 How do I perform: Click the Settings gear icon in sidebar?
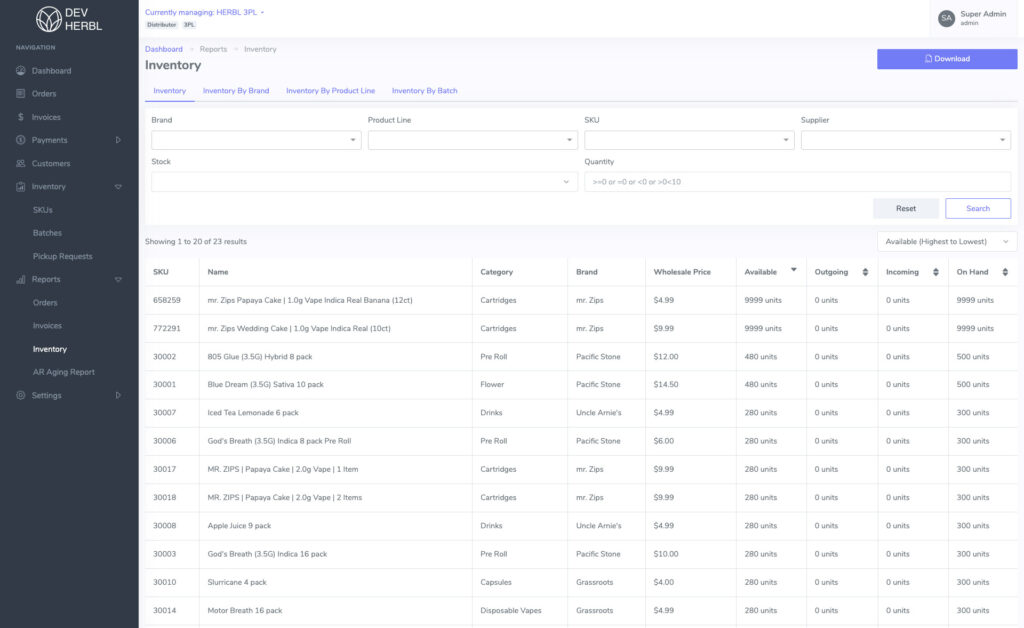pyautogui.click(x=20, y=395)
